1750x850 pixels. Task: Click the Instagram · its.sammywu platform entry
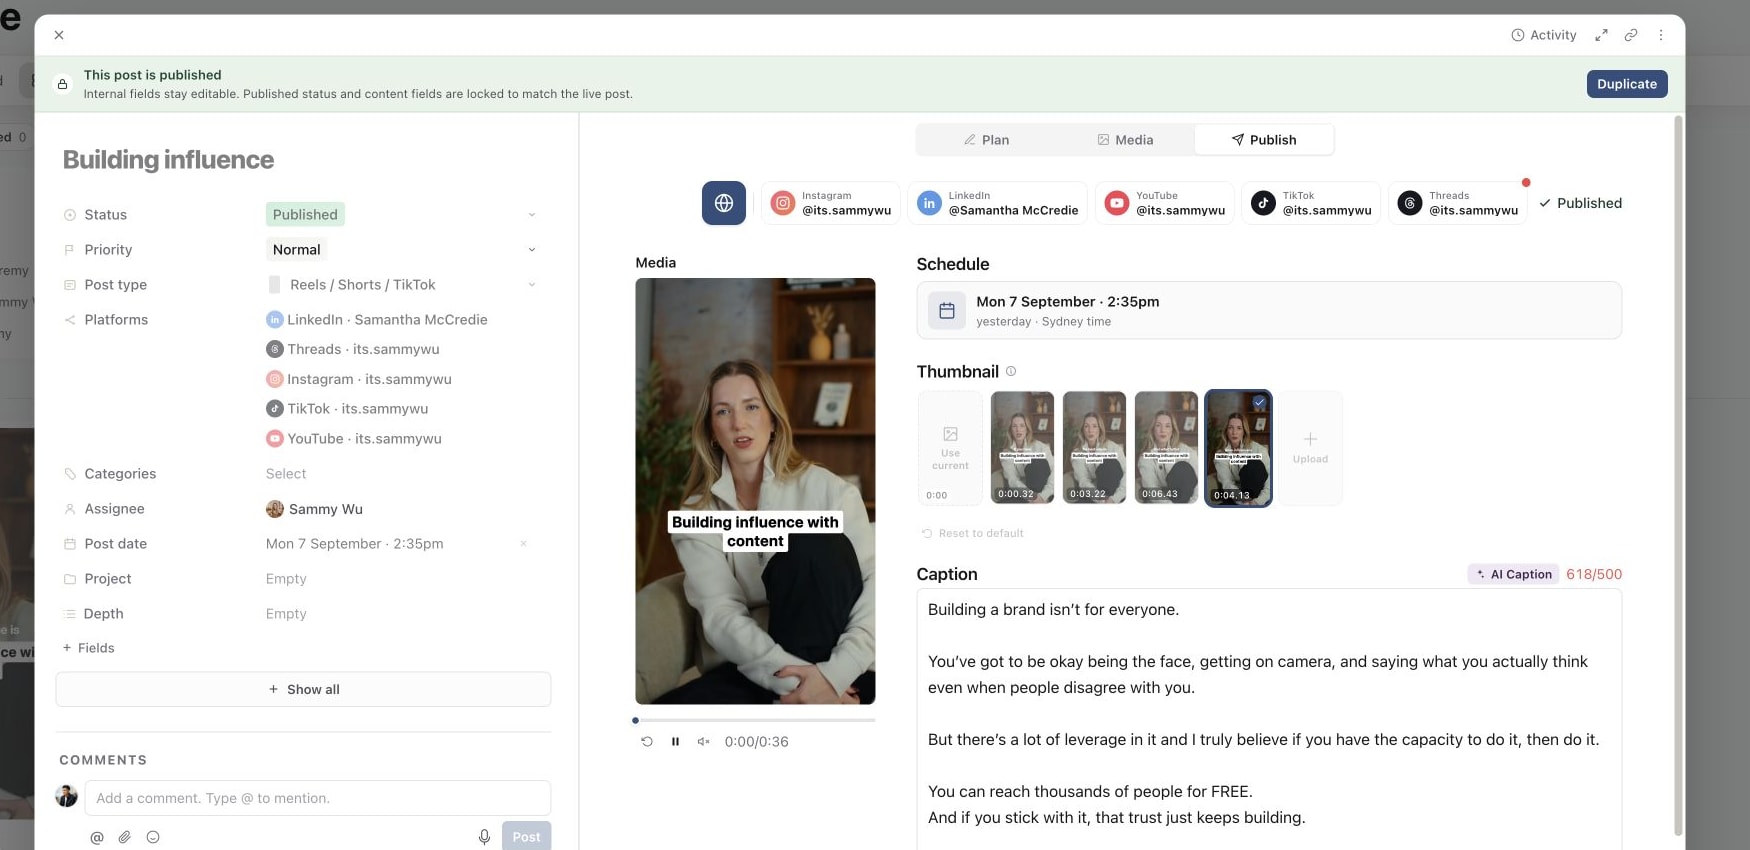[x=359, y=379]
